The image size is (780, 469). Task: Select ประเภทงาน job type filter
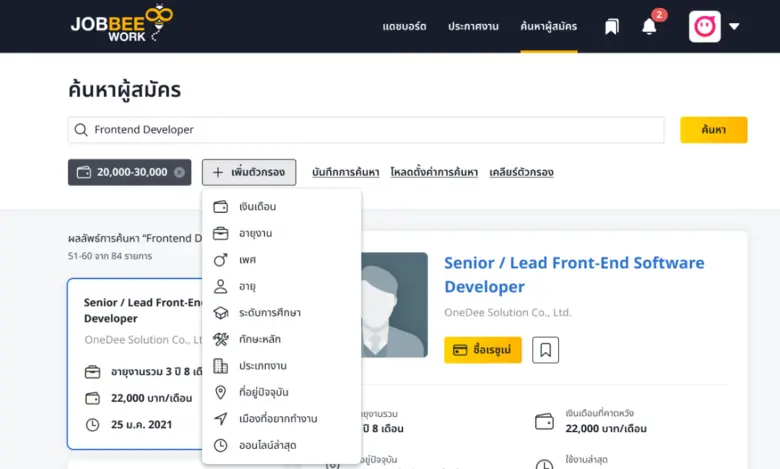(262, 366)
